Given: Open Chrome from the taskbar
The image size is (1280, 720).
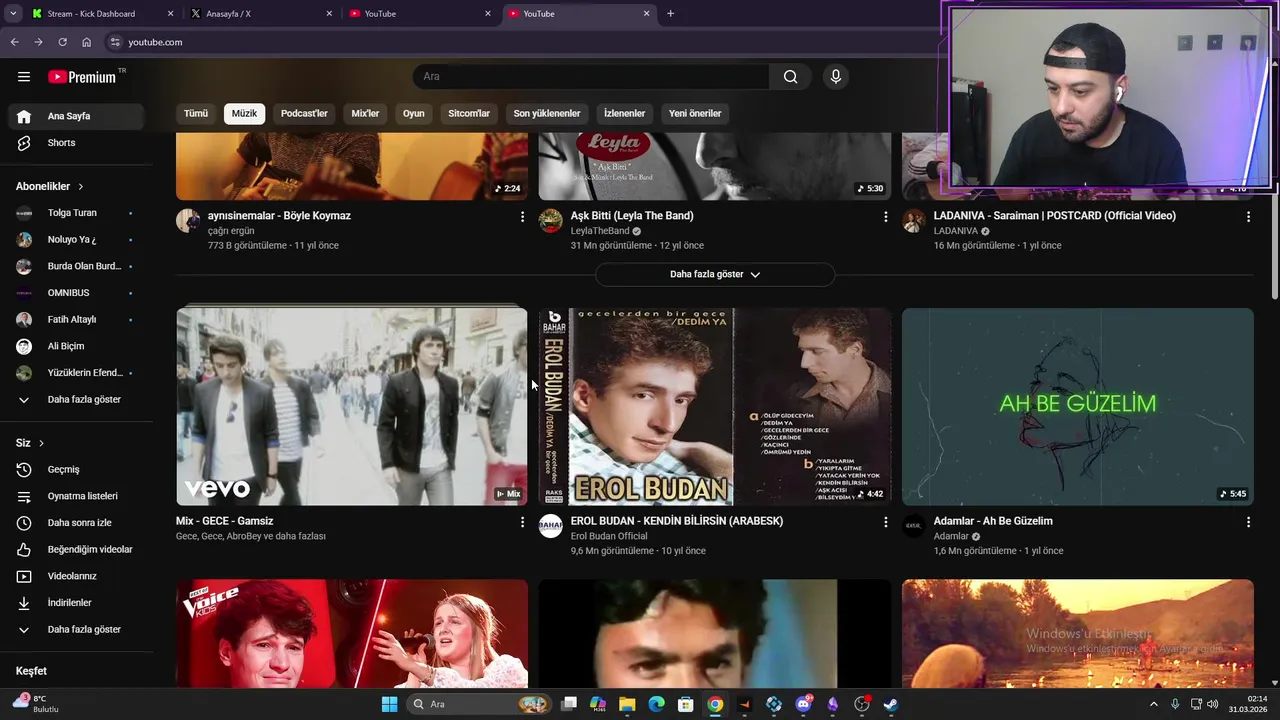Looking at the screenshot, I should click(715, 704).
